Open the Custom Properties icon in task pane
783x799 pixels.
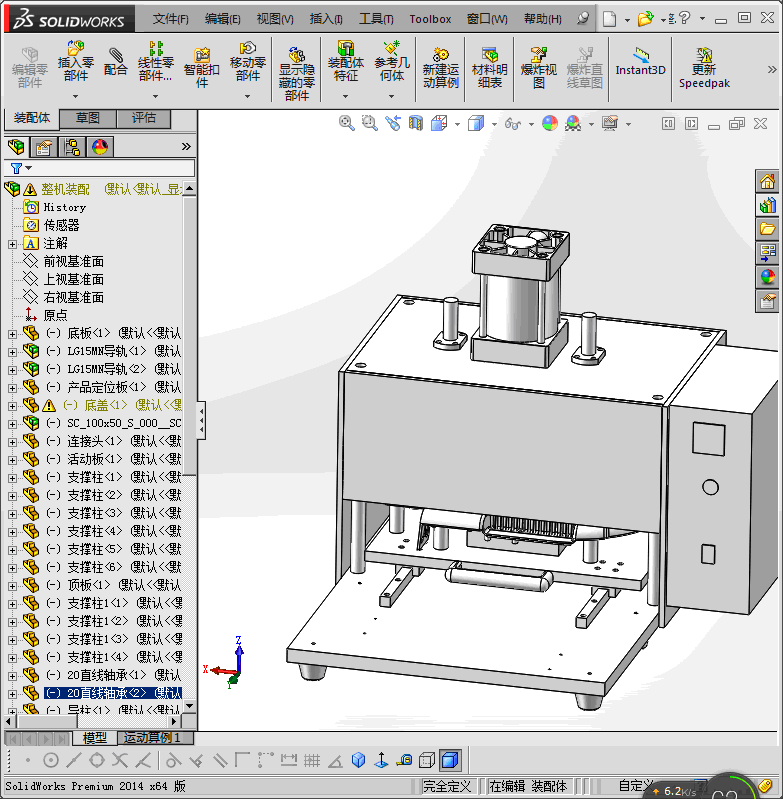click(x=767, y=301)
